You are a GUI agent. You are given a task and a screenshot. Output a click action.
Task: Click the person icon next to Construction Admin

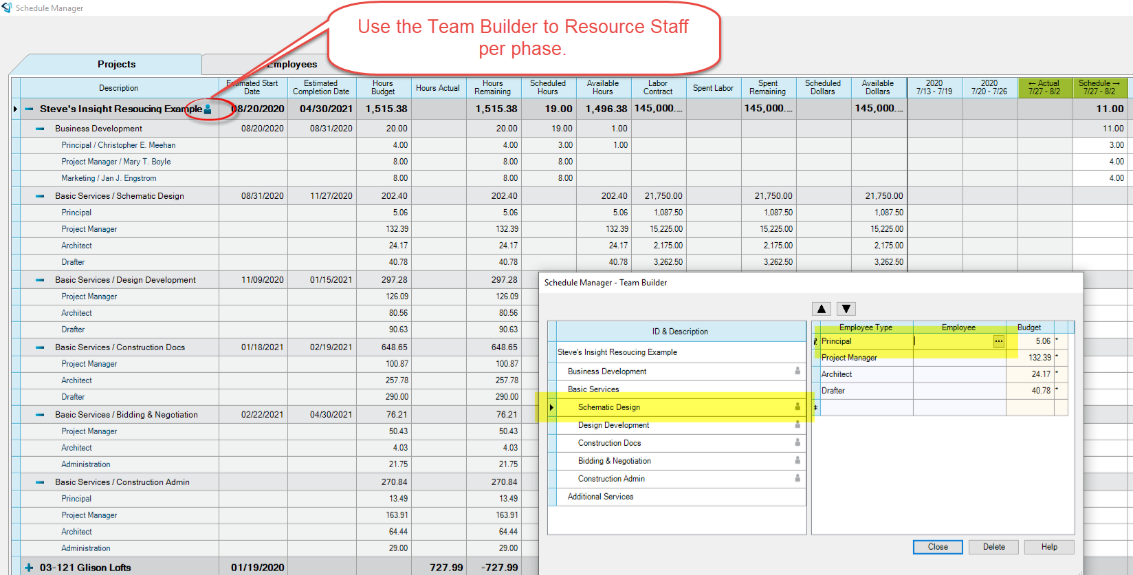click(x=797, y=479)
